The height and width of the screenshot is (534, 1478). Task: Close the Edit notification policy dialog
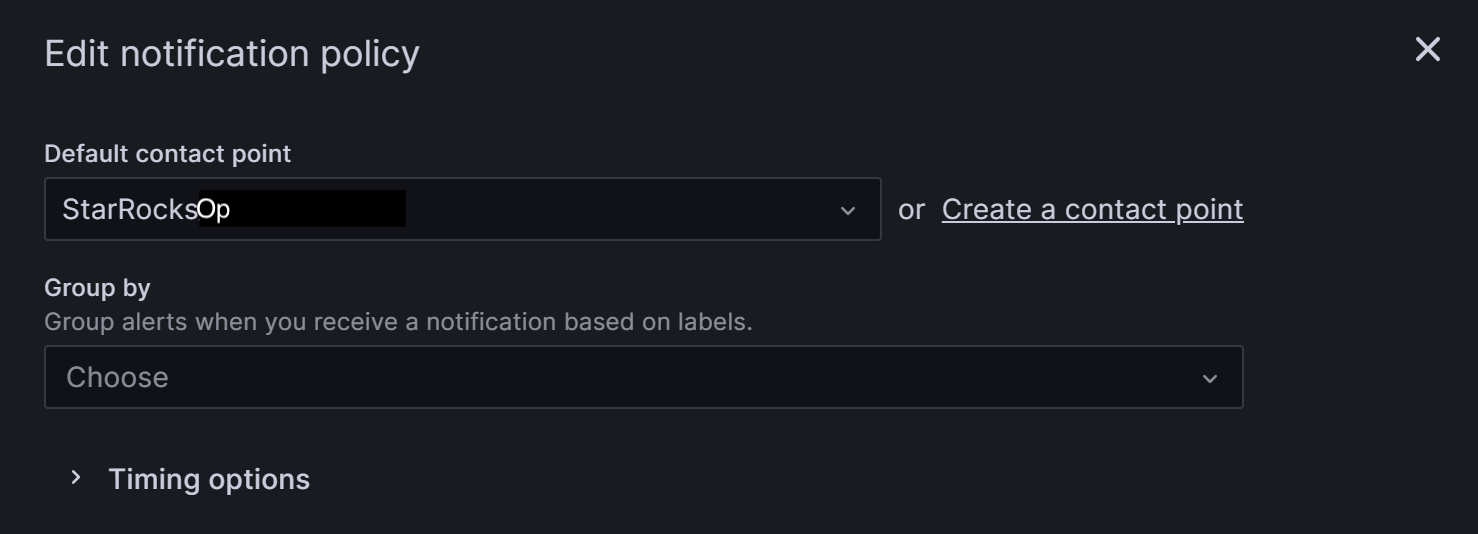pyautogui.click(x=1427, y=49)
